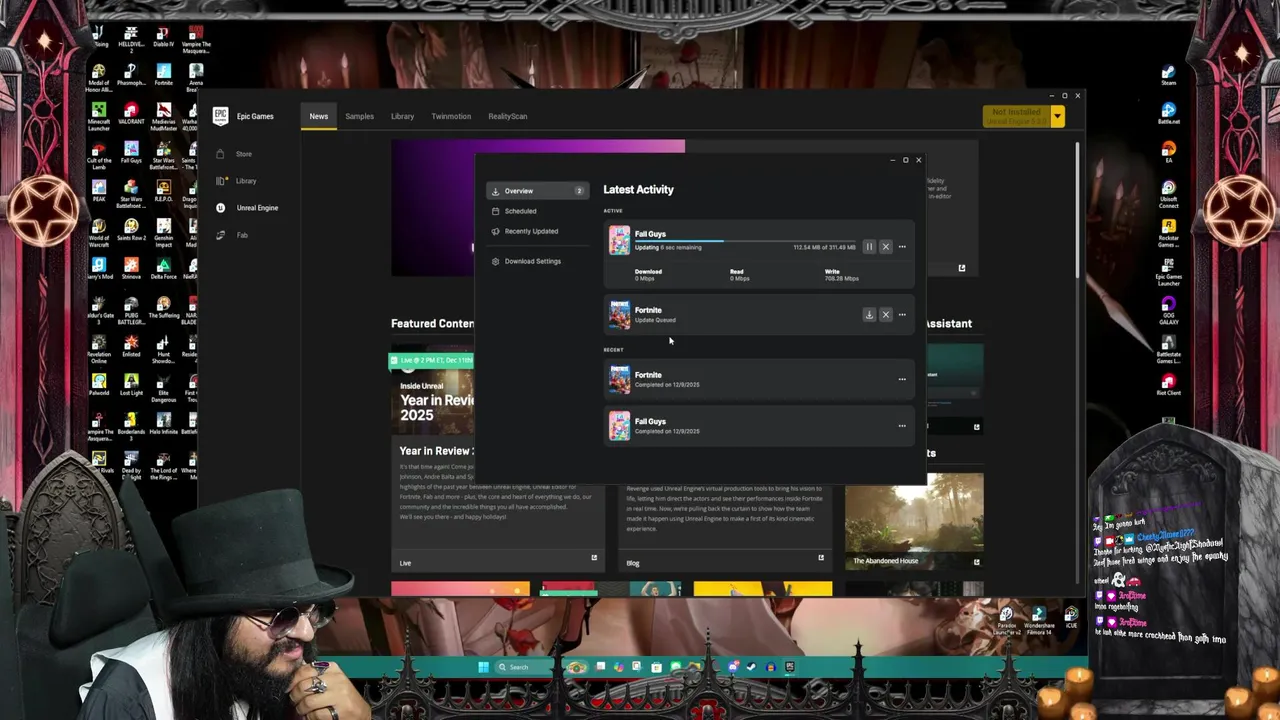The width and height of the screenshot is (1280, 720).
Task: Open options for recently completed Fortnite entry
Action: 902,379
